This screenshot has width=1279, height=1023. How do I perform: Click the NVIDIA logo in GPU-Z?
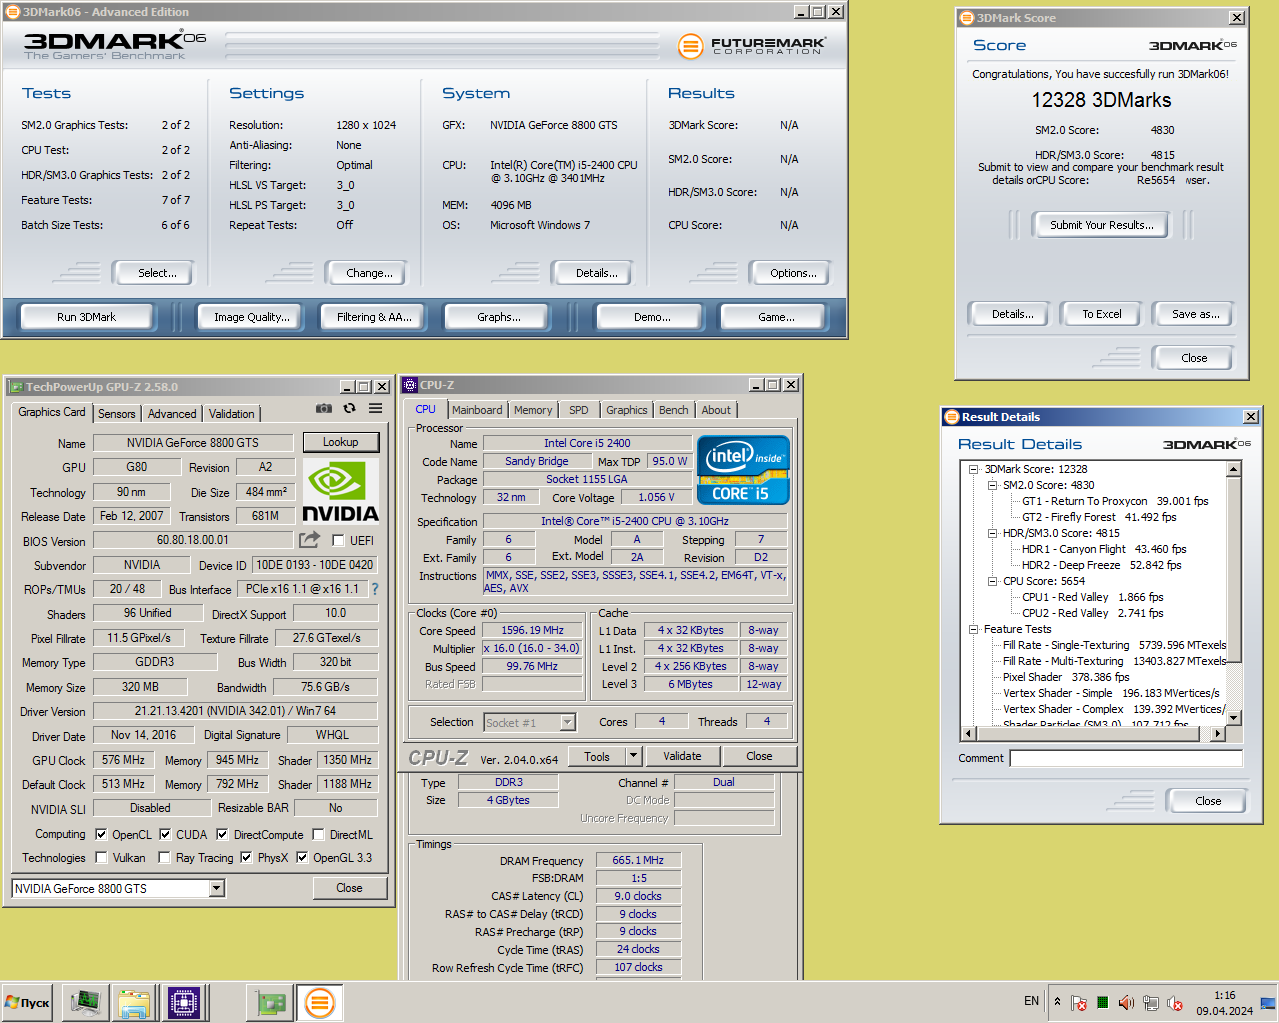340,492
